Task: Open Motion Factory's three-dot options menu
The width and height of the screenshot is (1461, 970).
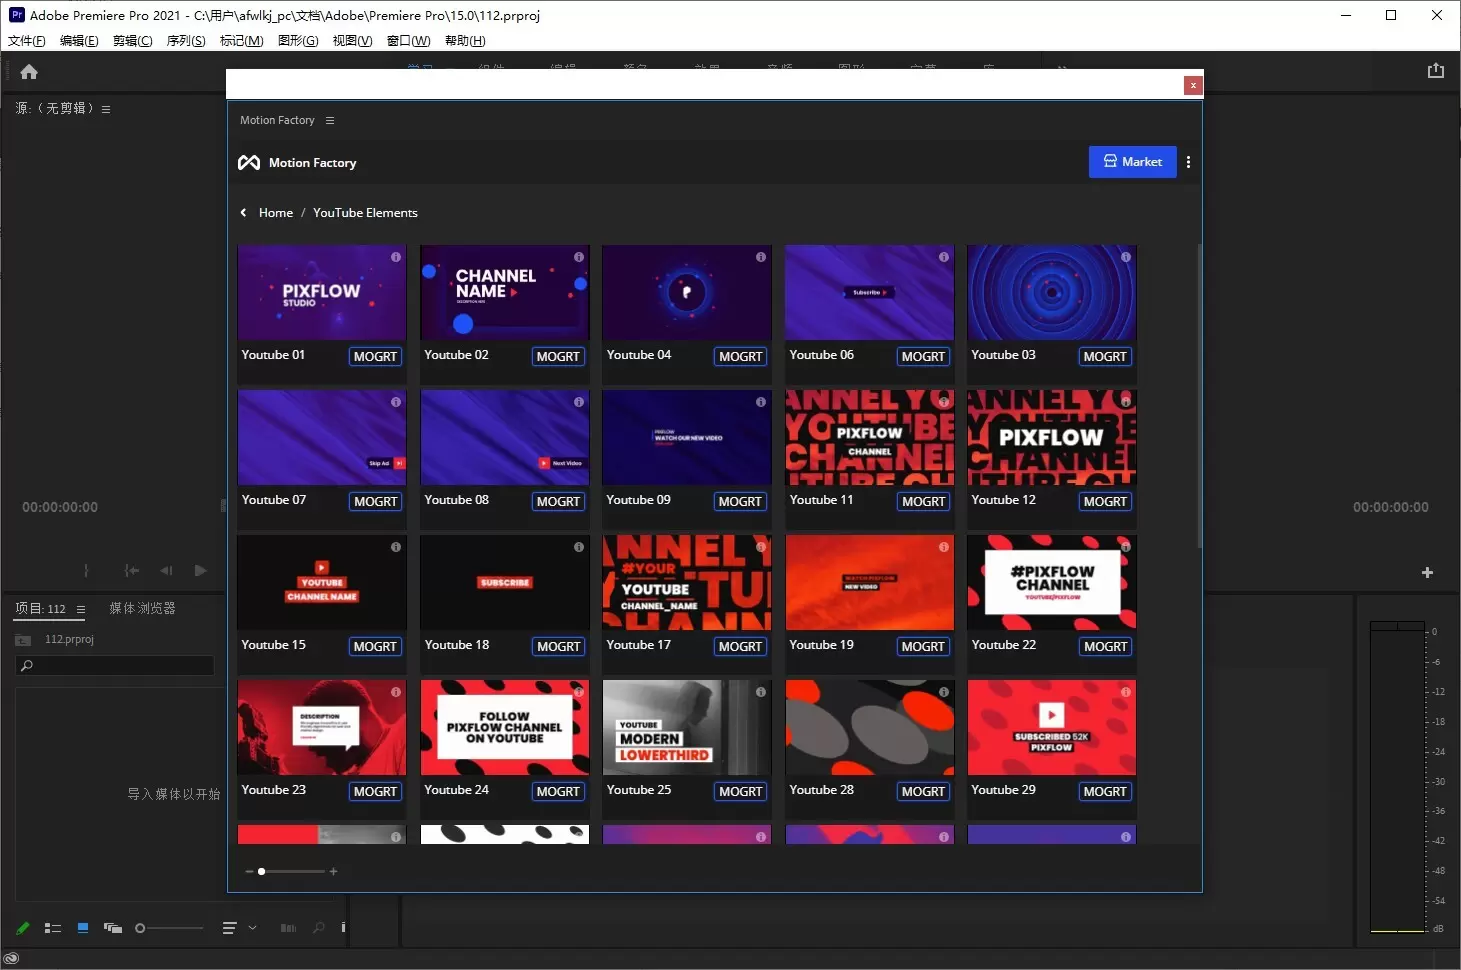Action: [x=1188, y=162]
